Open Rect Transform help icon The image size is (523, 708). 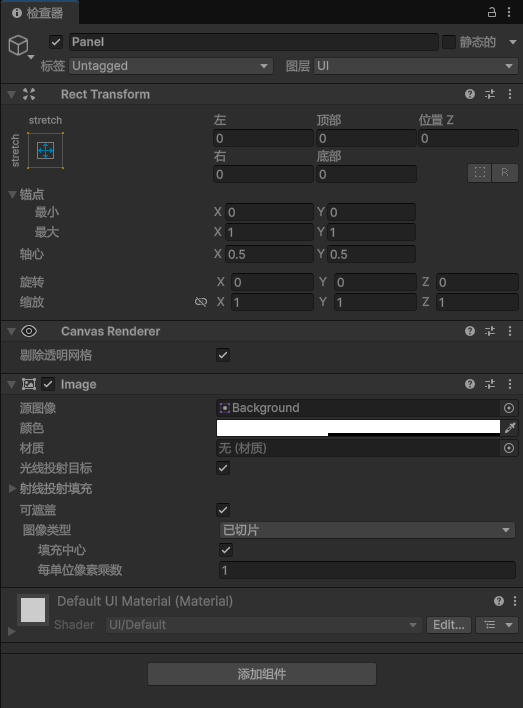click(x=470, y=94)
